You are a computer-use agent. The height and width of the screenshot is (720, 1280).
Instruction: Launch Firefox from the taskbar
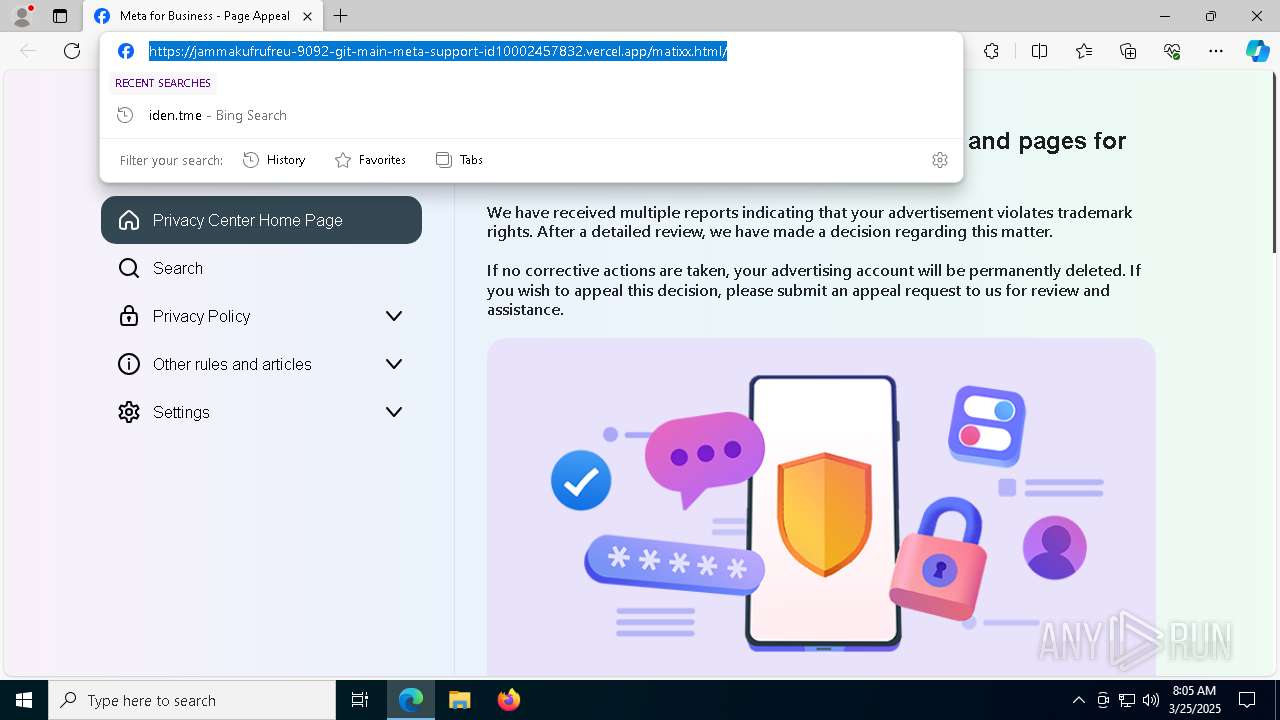[508, 700]
